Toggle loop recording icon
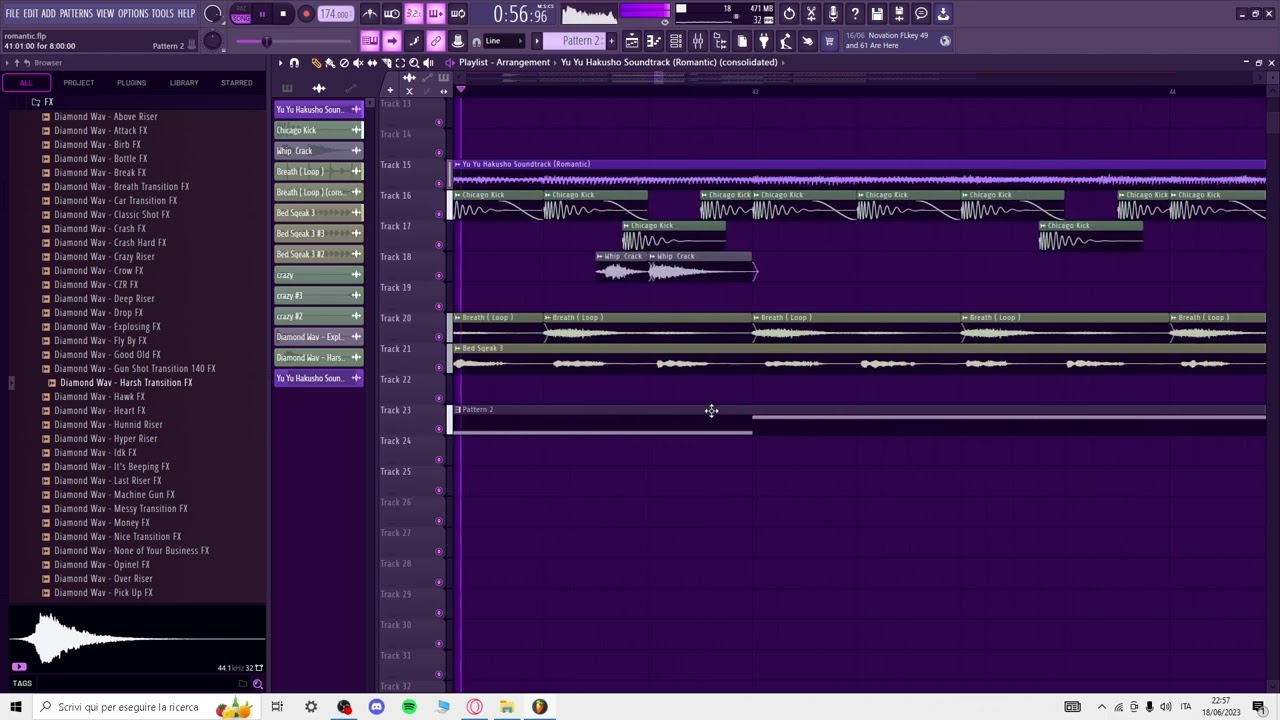The image size is (1280, 720). pyautogui.click(x=457, y=14)
